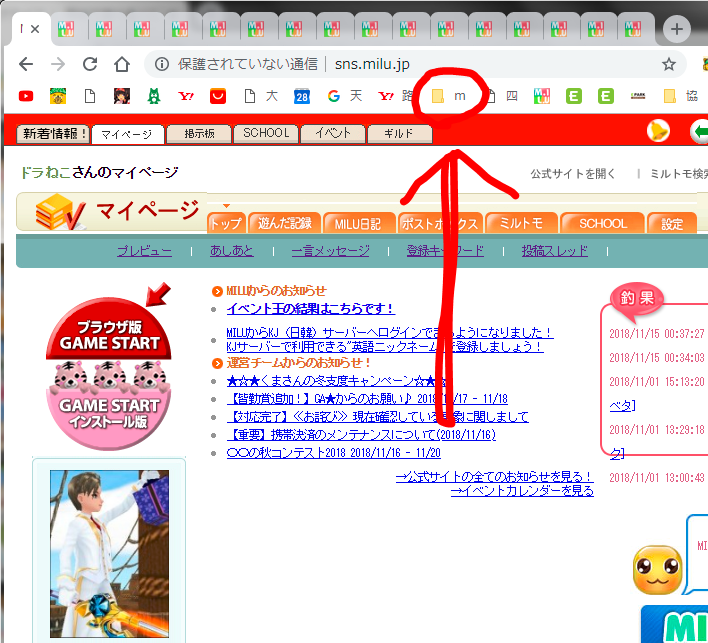Open the Google "天" bookmark
This screenshot has width=708, height=643.
pyautogui.click(x=344, y=97)
